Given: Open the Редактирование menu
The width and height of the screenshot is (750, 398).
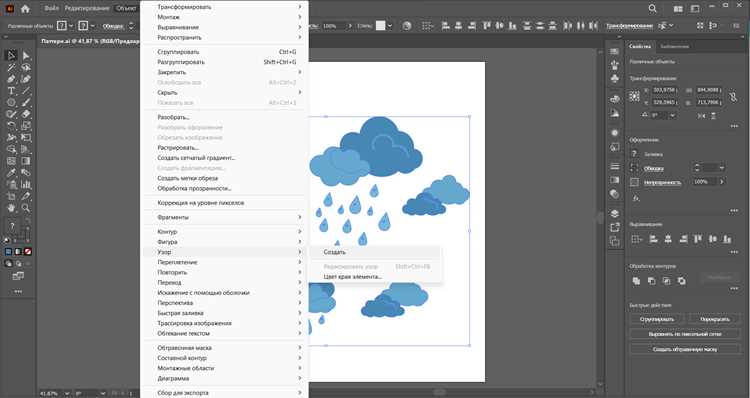Looking at the screenshot, I should 87,9.
